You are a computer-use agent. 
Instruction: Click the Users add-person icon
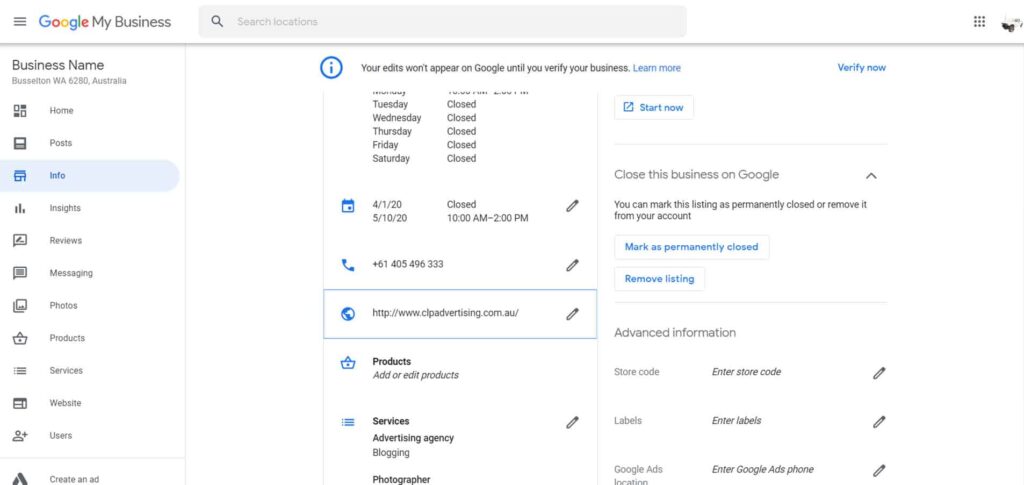coord(20,435)
